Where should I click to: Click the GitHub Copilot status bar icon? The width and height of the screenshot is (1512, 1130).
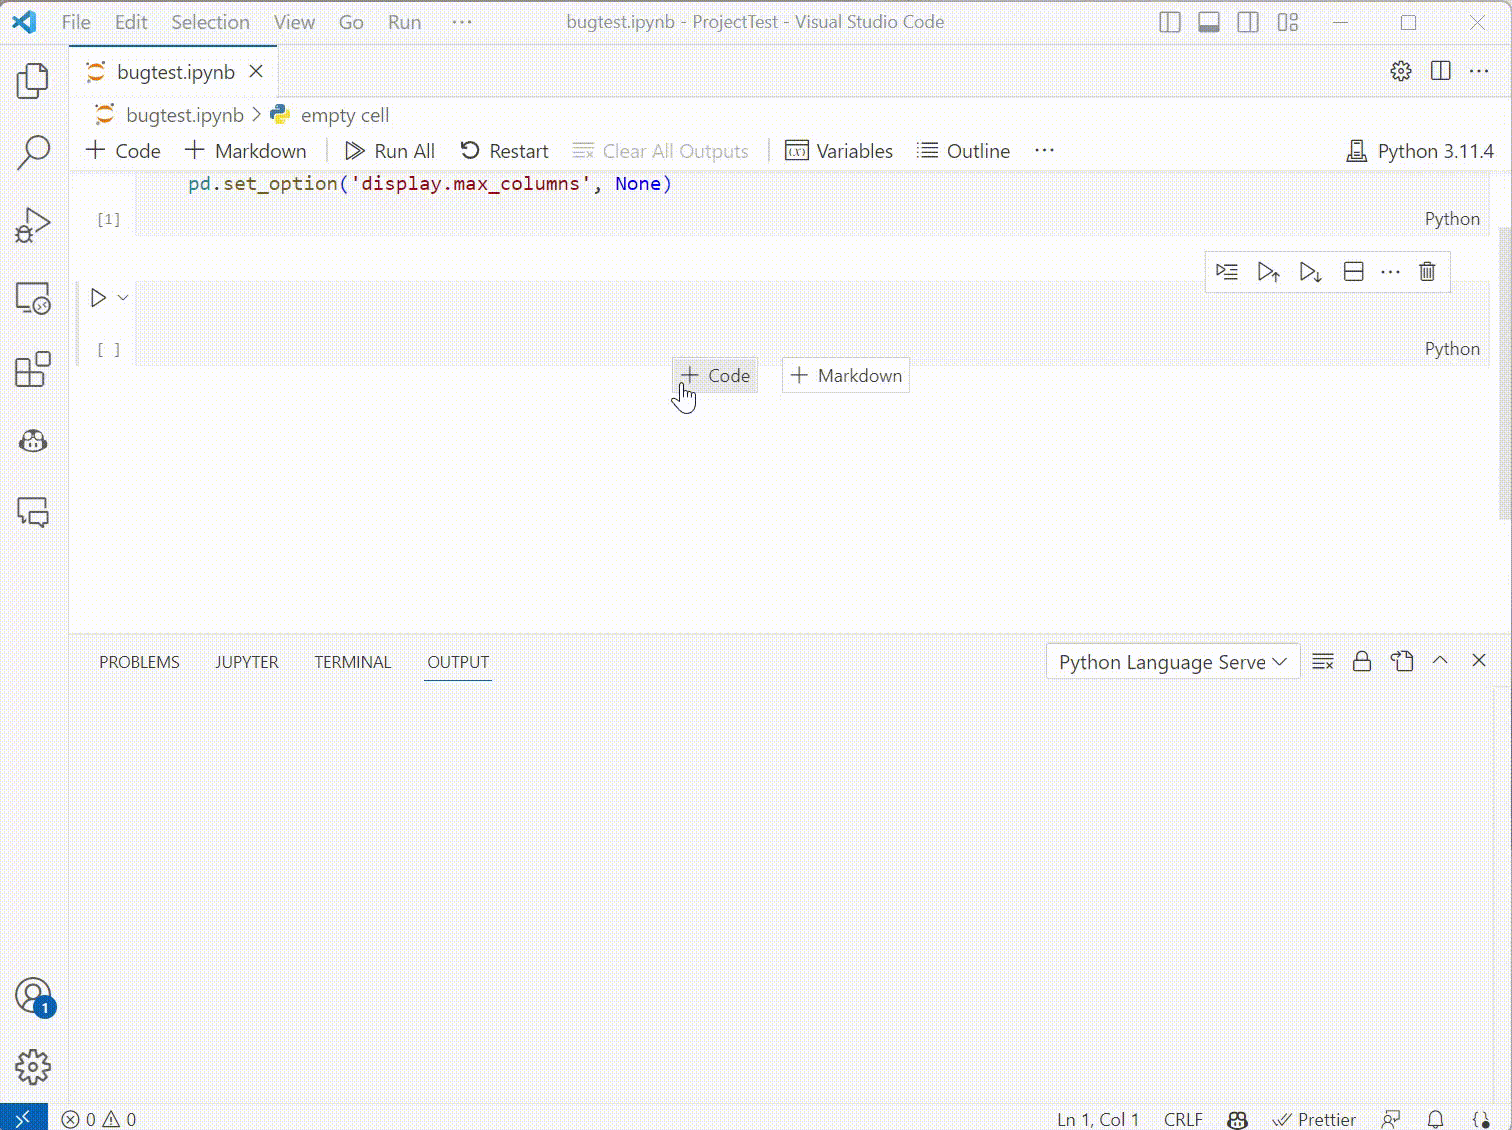click(x=1237, y=1119)
